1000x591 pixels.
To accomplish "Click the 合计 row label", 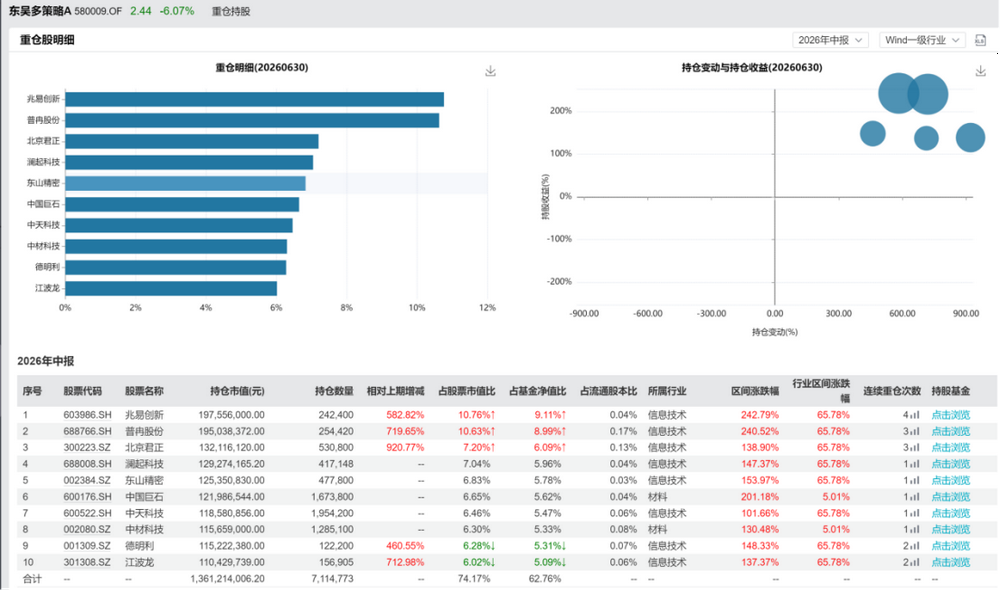I will (32, 579).
